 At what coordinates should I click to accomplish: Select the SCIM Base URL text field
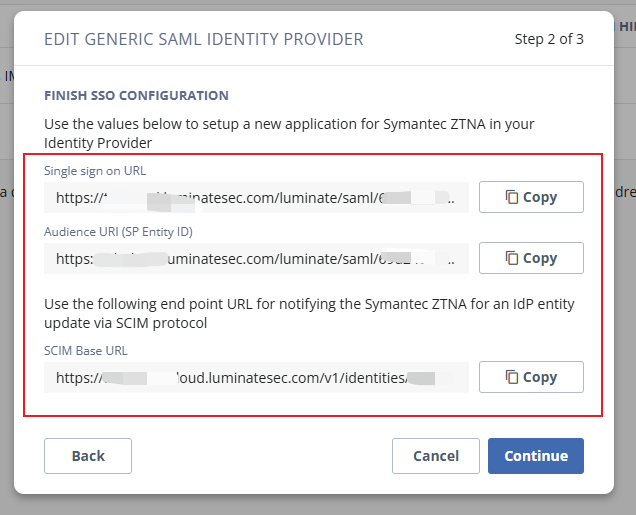[256, 378]
